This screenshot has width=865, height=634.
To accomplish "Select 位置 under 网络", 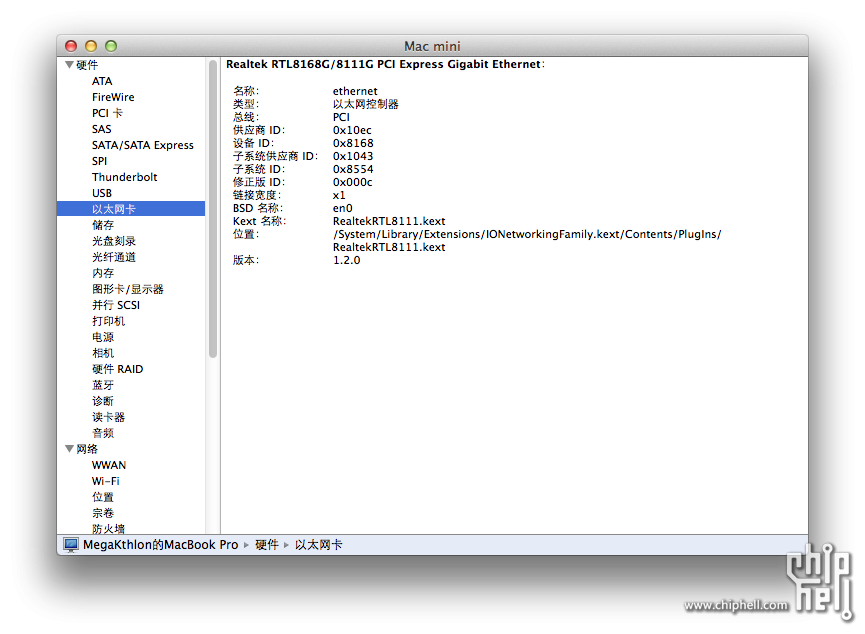I will (103, 497).
